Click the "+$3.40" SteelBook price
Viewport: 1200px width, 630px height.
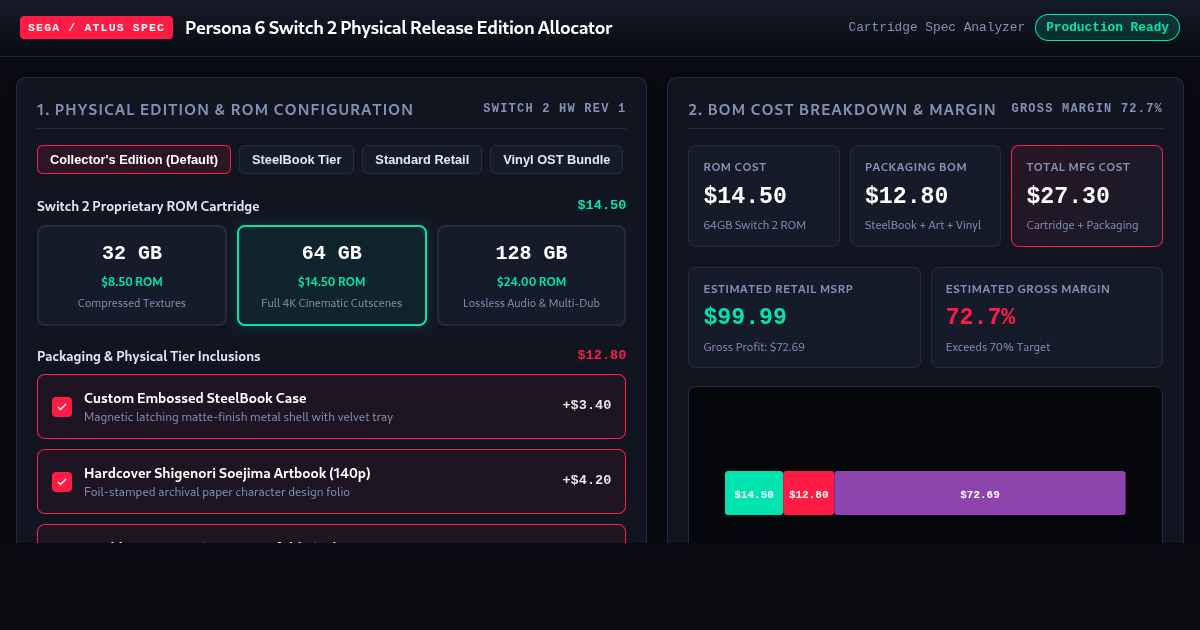[x=587, y=406]
